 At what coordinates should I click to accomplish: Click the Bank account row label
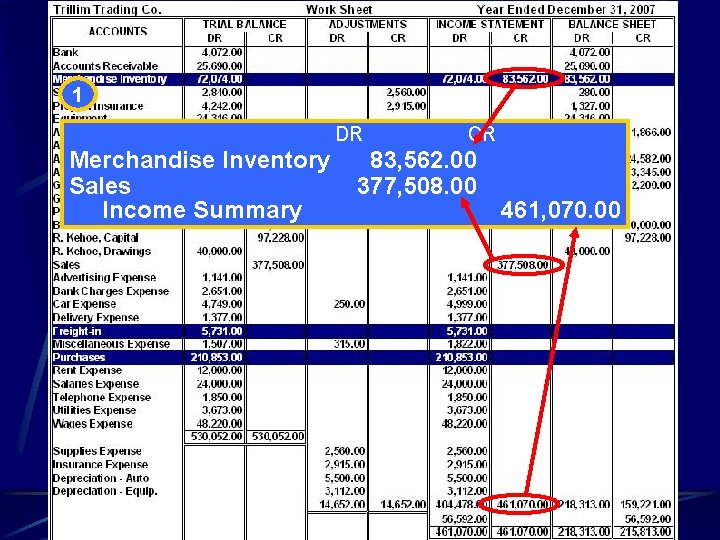[x=66, y=52]
